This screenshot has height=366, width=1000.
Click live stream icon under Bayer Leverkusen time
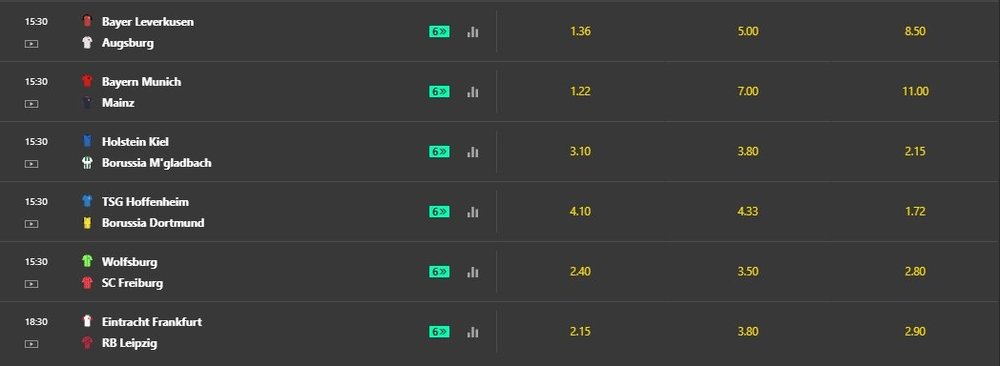click(x=31, y=44)
